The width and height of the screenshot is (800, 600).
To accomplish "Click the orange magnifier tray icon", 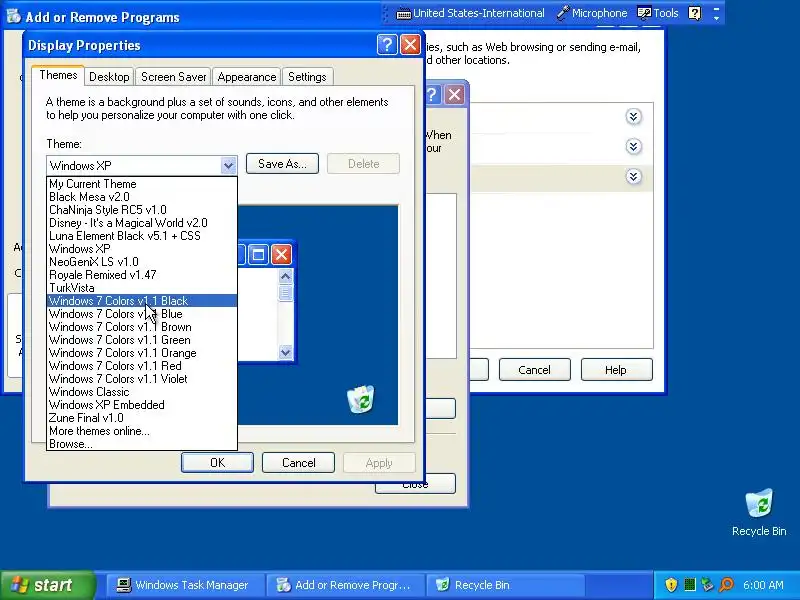I will 727,585.
